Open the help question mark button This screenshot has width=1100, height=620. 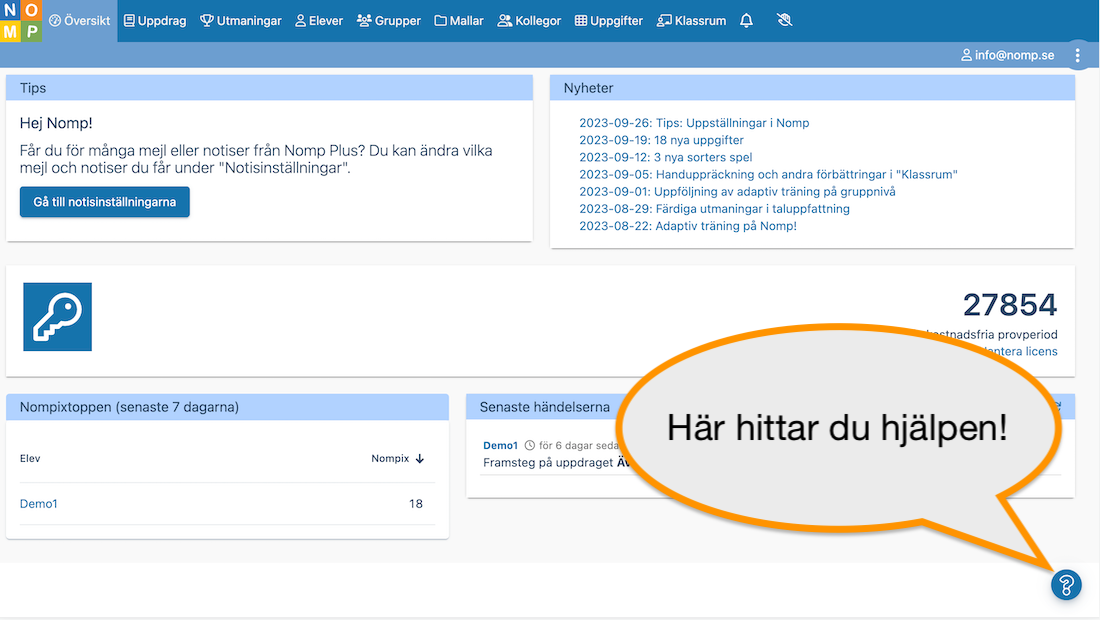point(1066,585)
